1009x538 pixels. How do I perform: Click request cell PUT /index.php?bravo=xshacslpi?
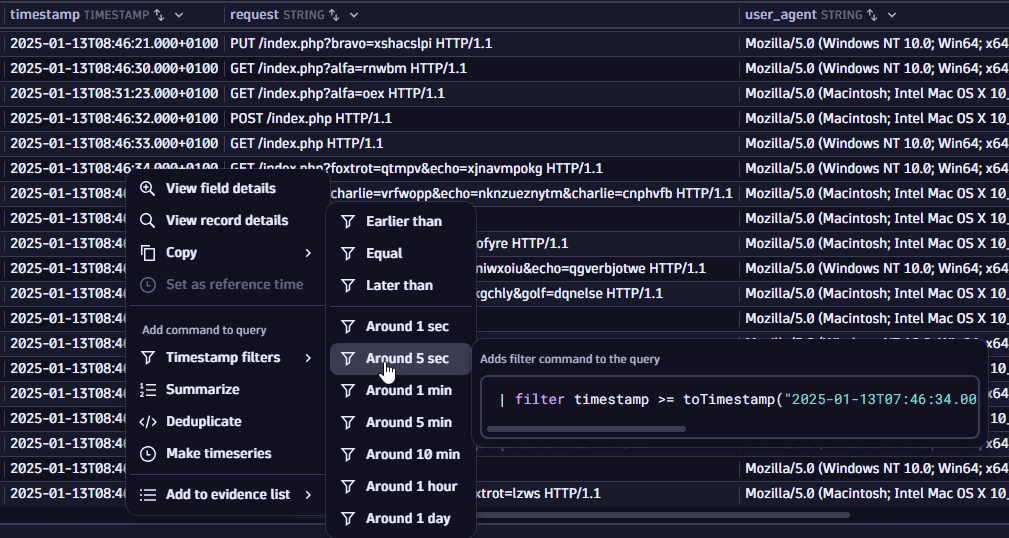[482, 44]
